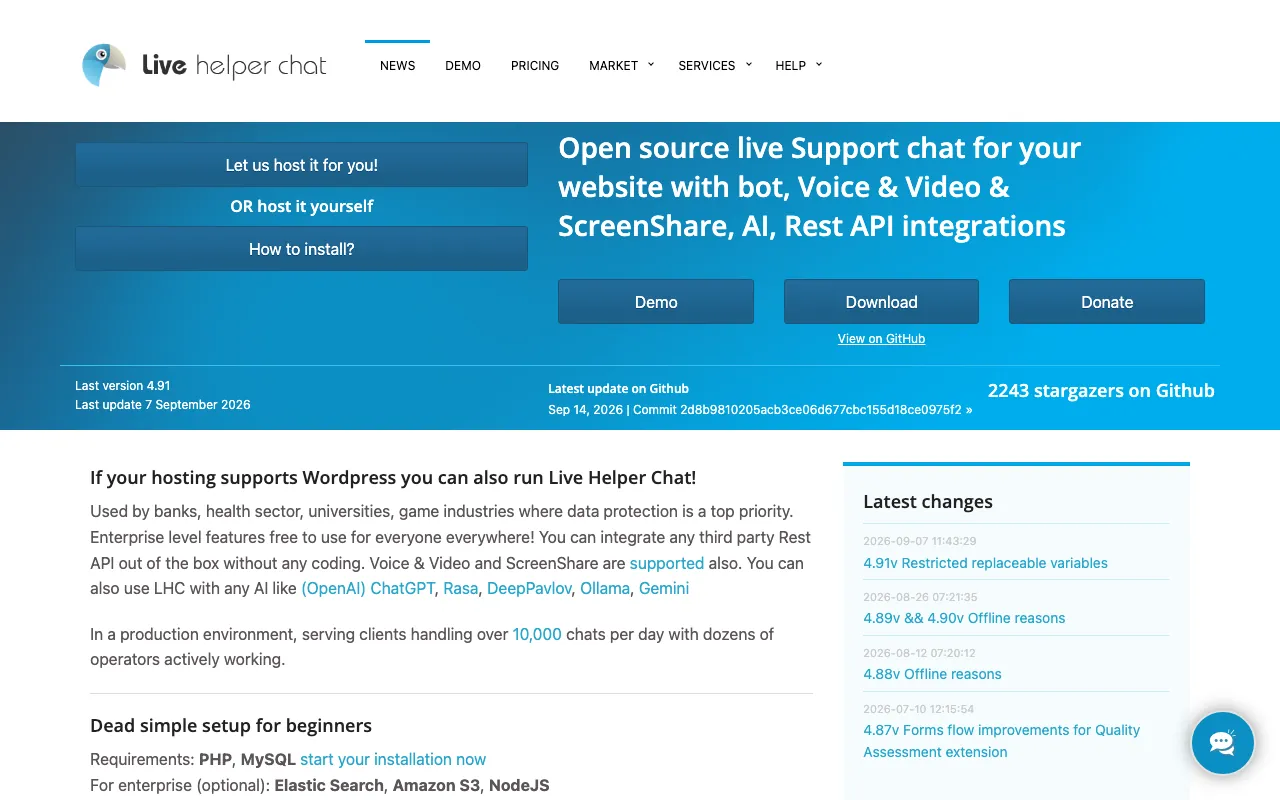The height and width of the screenshot is (800, 1280).
Task: Expand the SERVICES dropdown arrow
Action: click(748, 65)
